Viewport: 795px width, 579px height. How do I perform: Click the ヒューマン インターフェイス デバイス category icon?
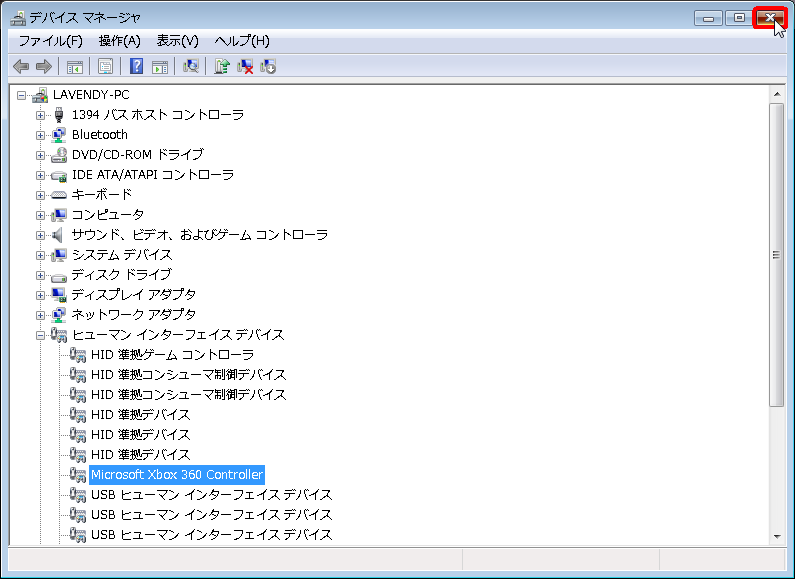point(59,335)
